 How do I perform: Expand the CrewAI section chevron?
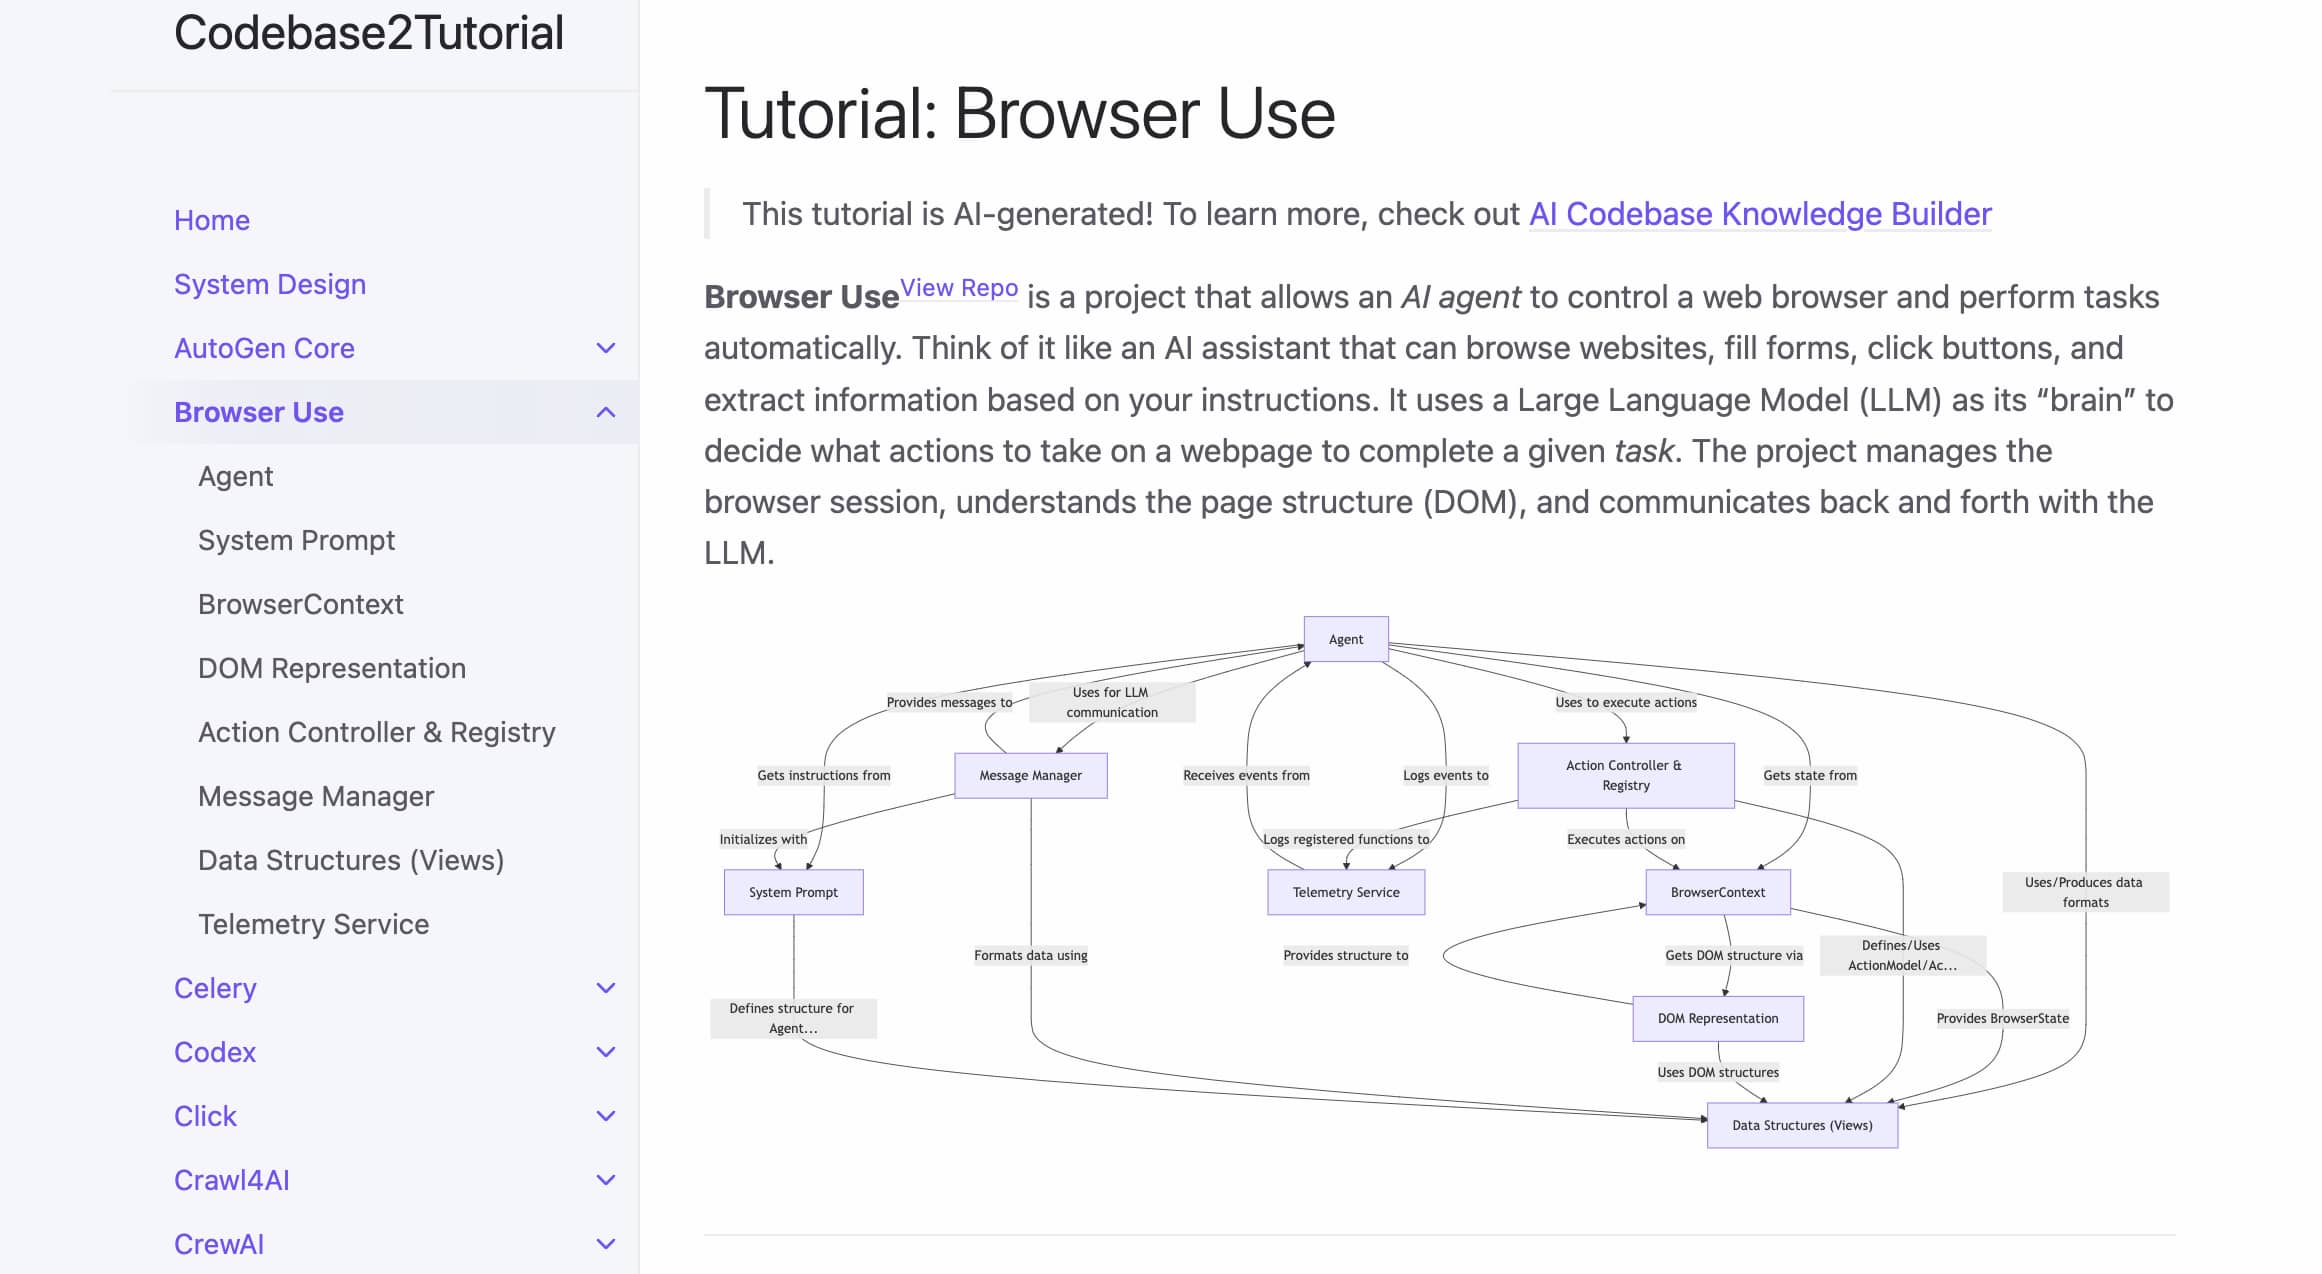pos(605,1244)
